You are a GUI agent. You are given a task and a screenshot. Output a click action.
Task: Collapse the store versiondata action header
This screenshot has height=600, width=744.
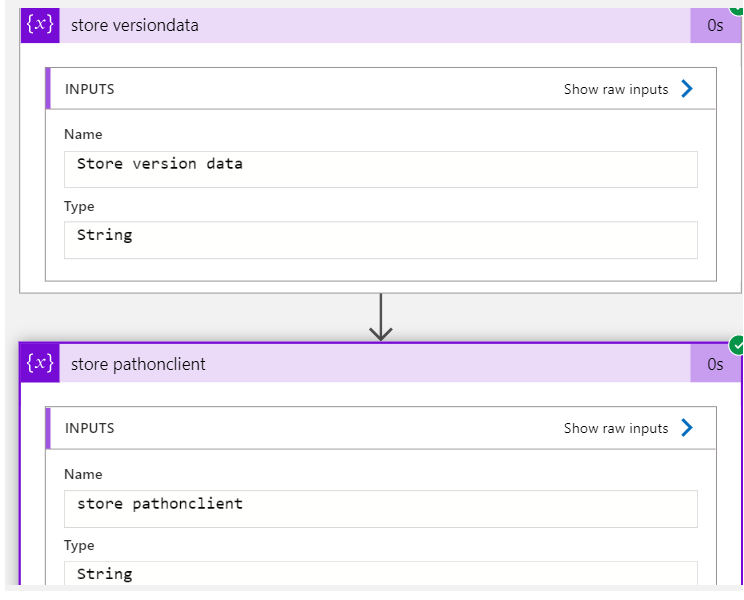[375, 25]
